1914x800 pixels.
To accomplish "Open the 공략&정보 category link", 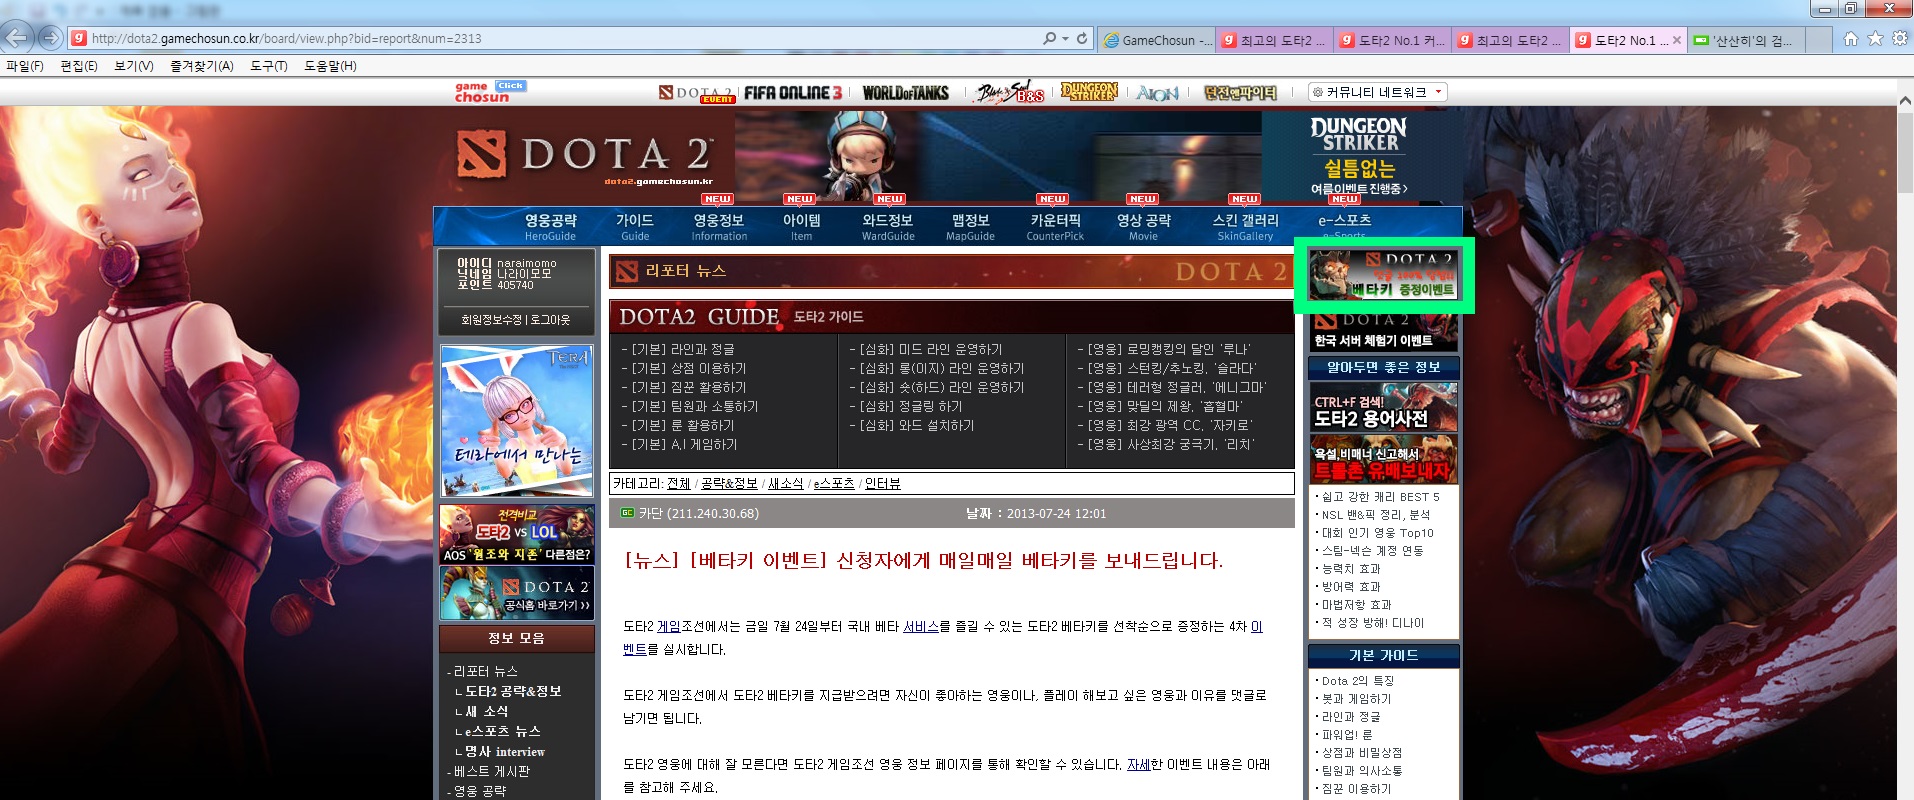I will 728,484.
